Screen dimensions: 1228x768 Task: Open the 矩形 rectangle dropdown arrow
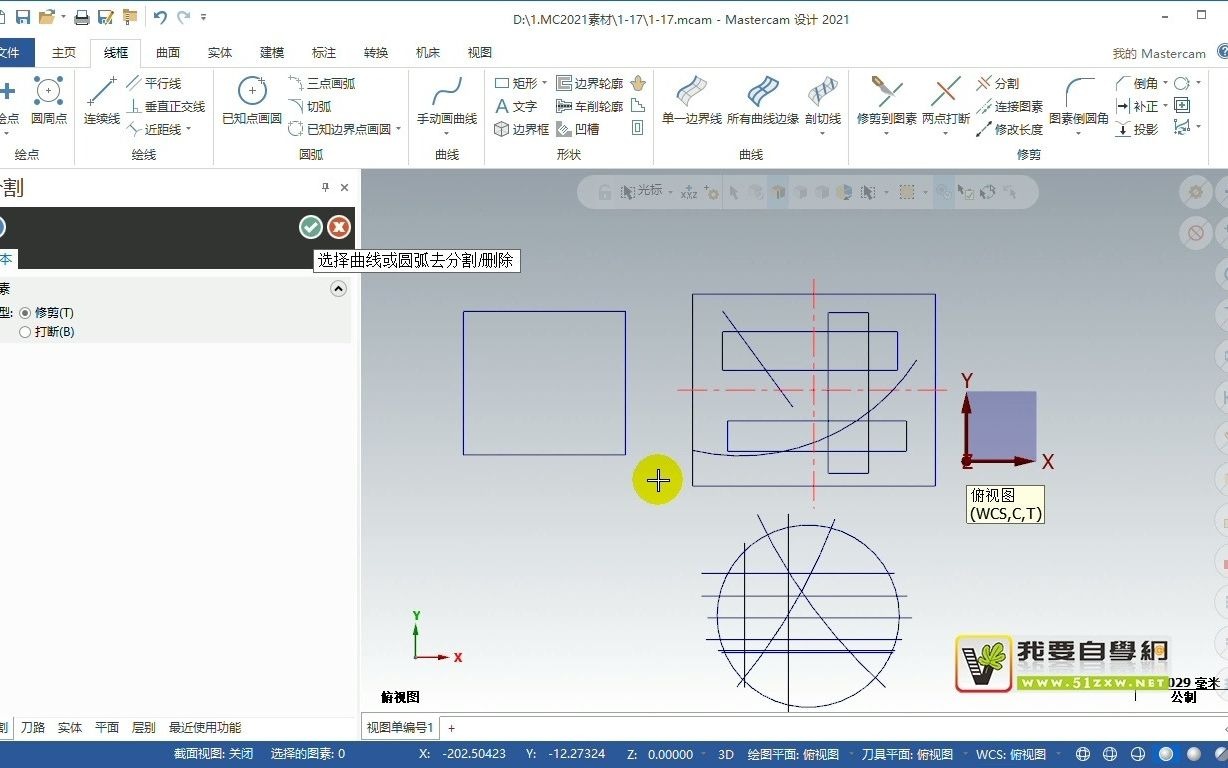pos(544,84)
